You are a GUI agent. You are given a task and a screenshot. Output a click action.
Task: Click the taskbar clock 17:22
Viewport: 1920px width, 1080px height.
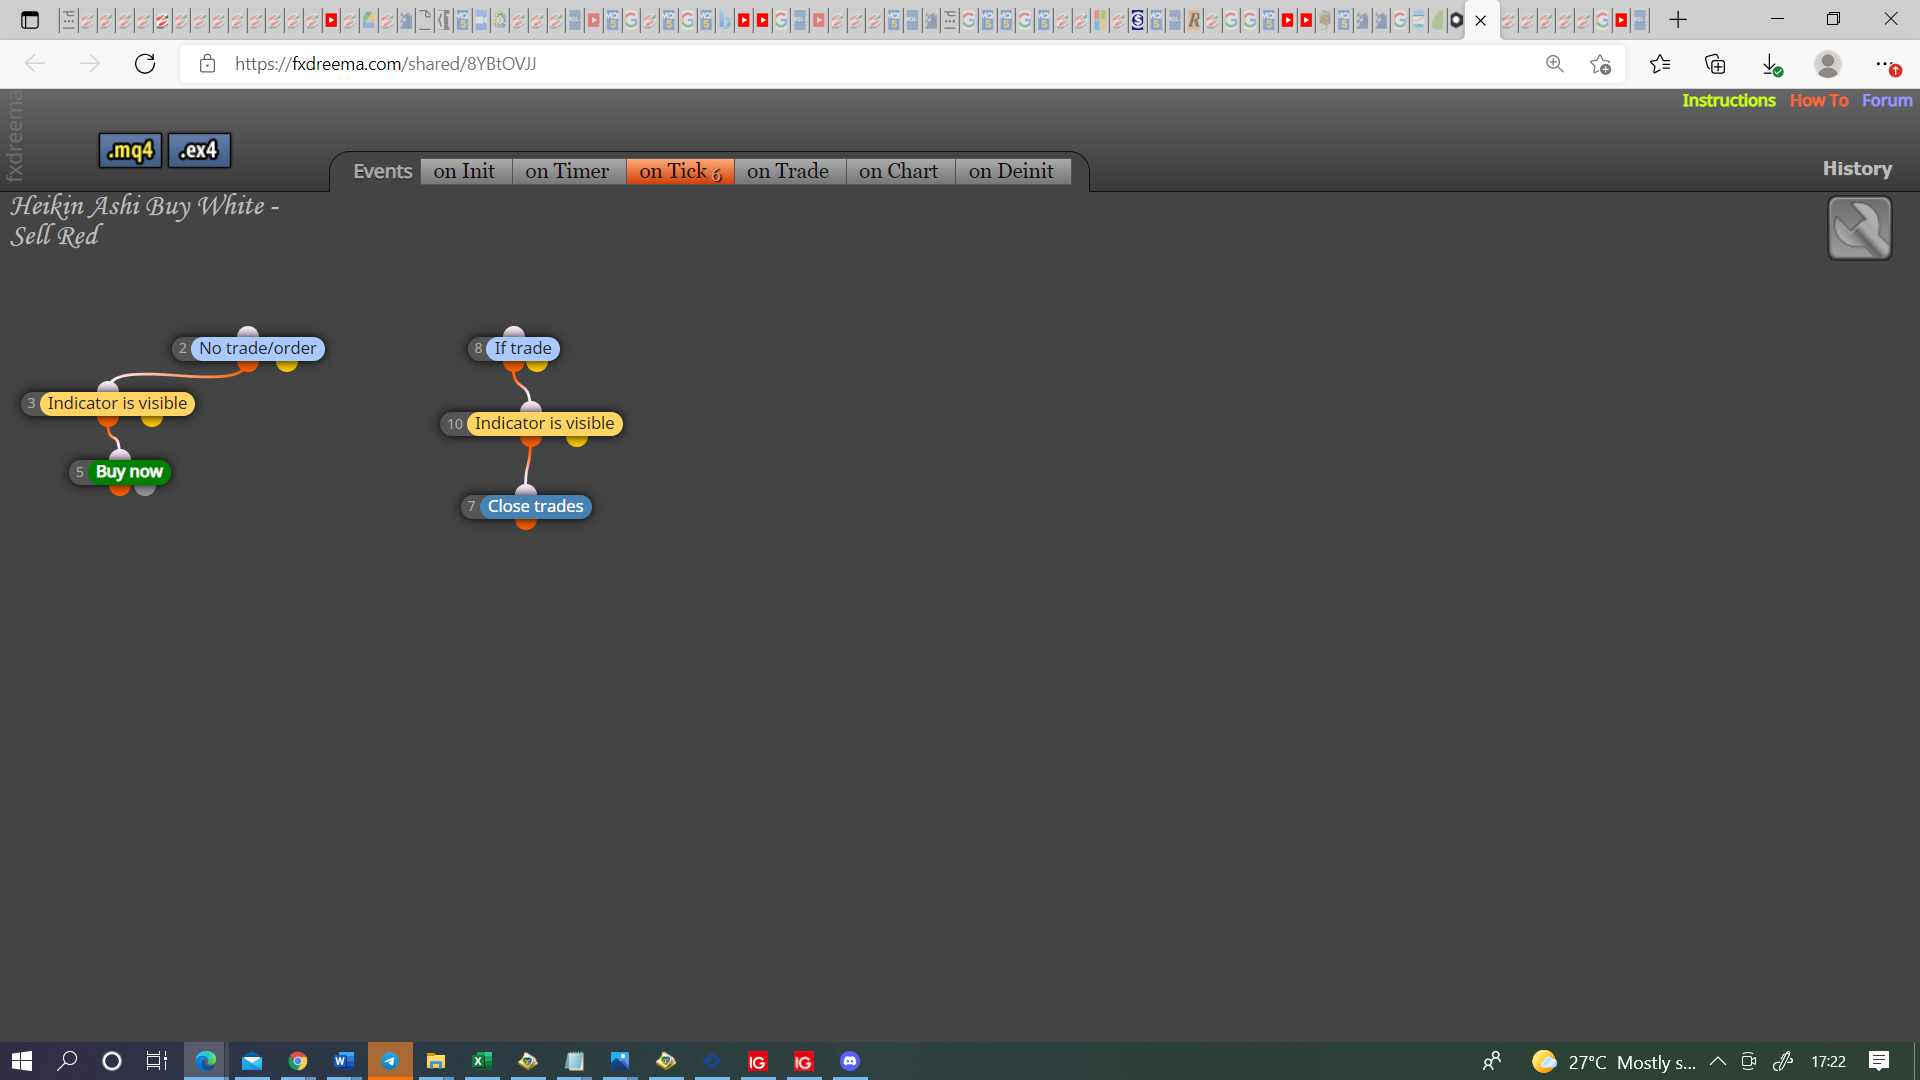[1828, 1061]
